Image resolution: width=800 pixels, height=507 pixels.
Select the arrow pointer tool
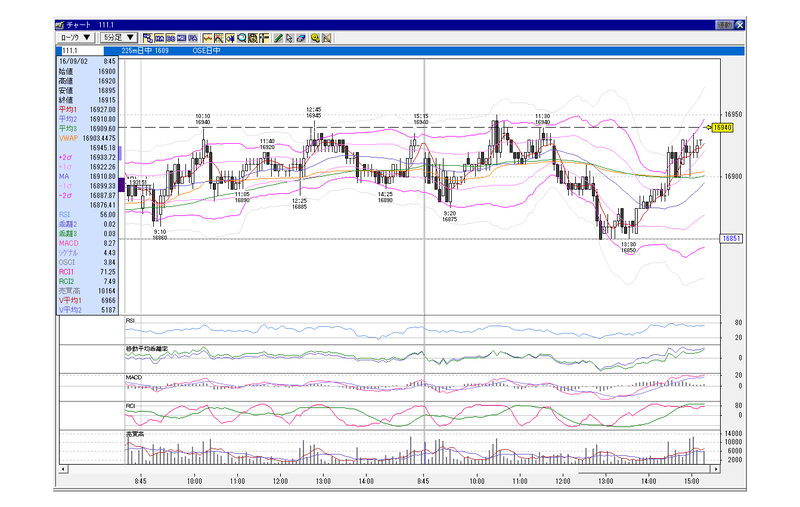(x=289, y=38)
